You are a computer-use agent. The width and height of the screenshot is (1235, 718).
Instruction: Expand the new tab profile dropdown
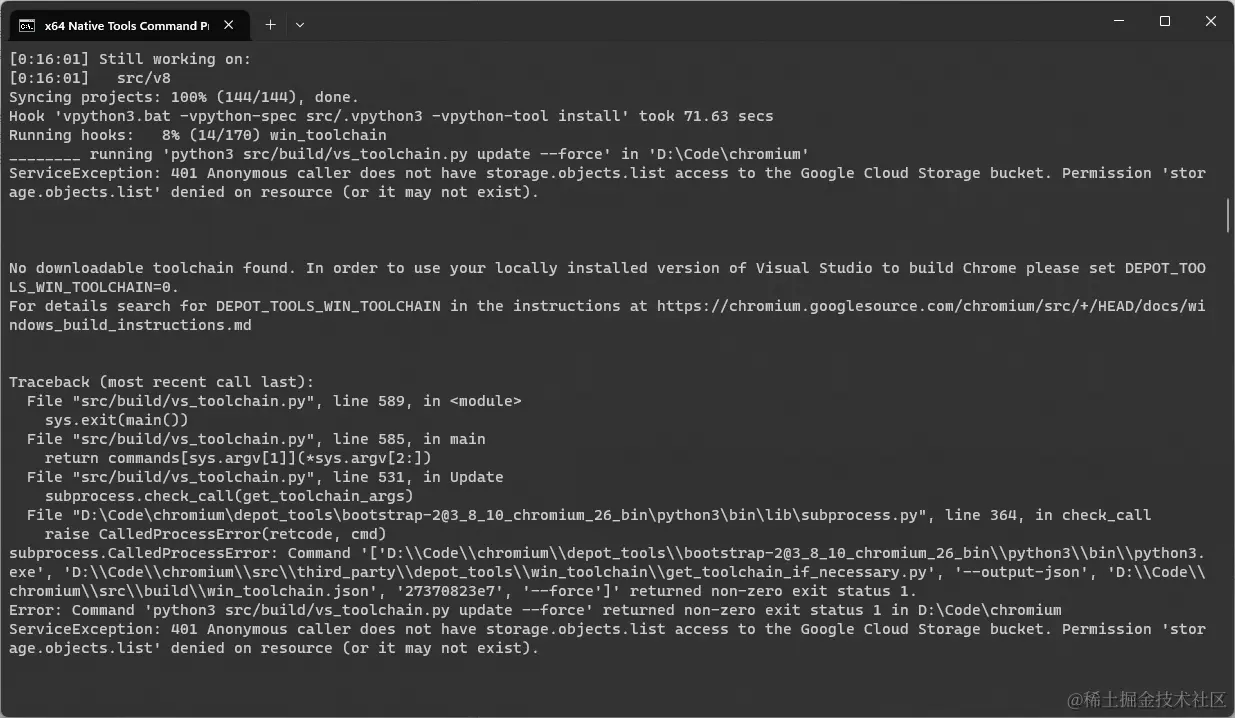click(300, 24)
